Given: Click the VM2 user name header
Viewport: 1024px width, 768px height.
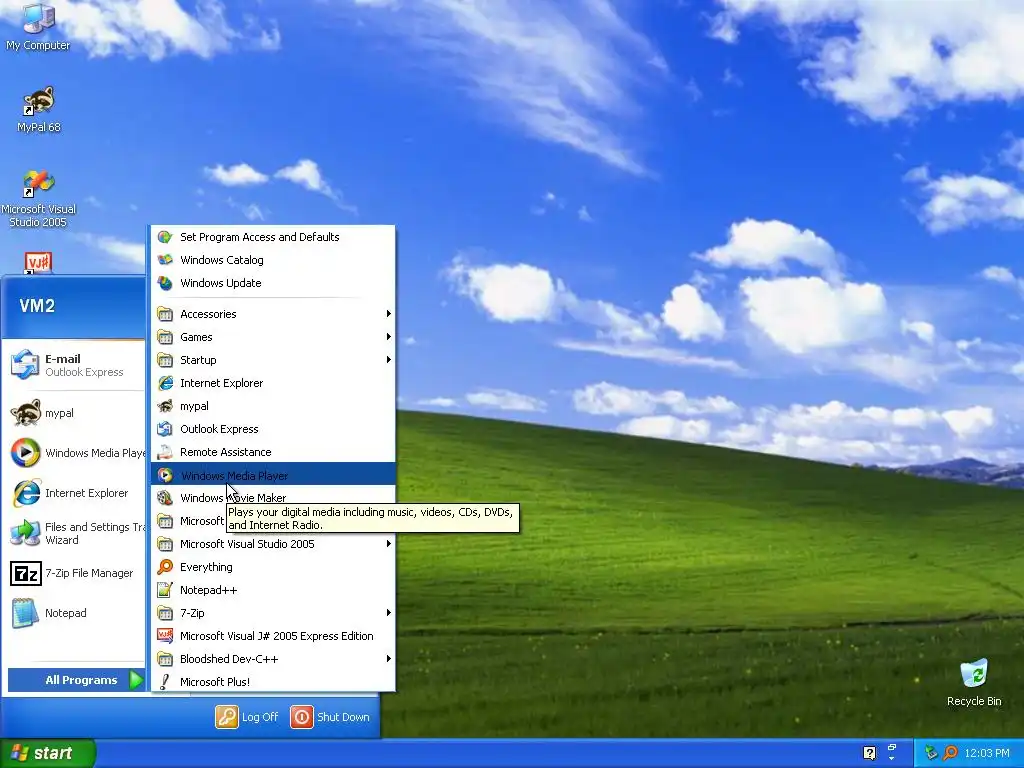Looking at the screenshot, I should click(37, 306).
